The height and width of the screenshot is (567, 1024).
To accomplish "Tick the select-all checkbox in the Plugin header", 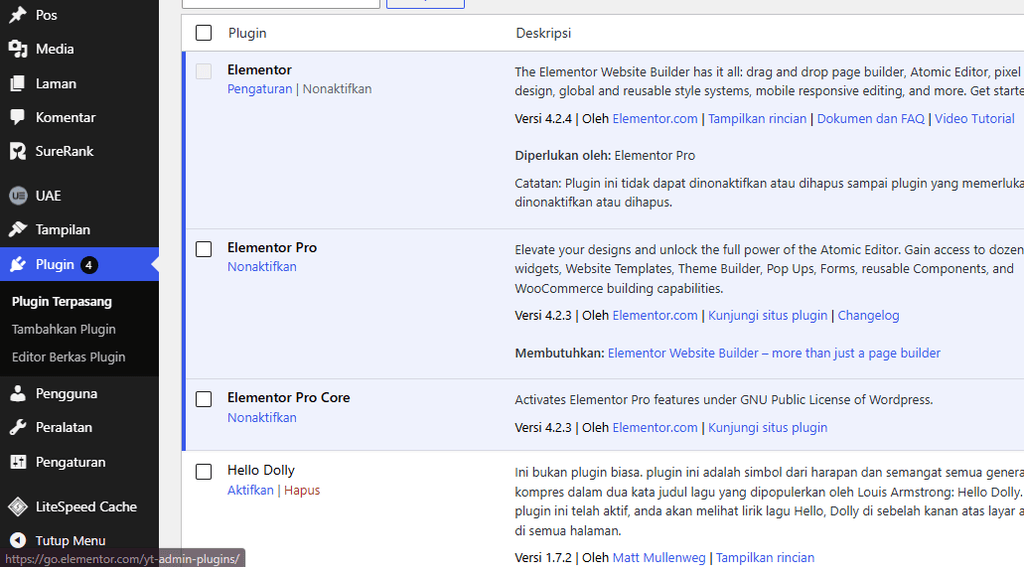I will pos(204,33).
